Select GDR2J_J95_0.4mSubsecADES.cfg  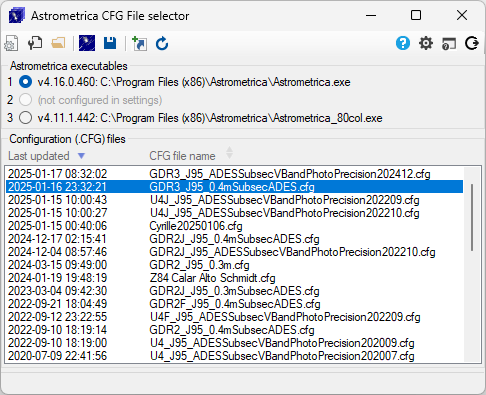point(234,239)
